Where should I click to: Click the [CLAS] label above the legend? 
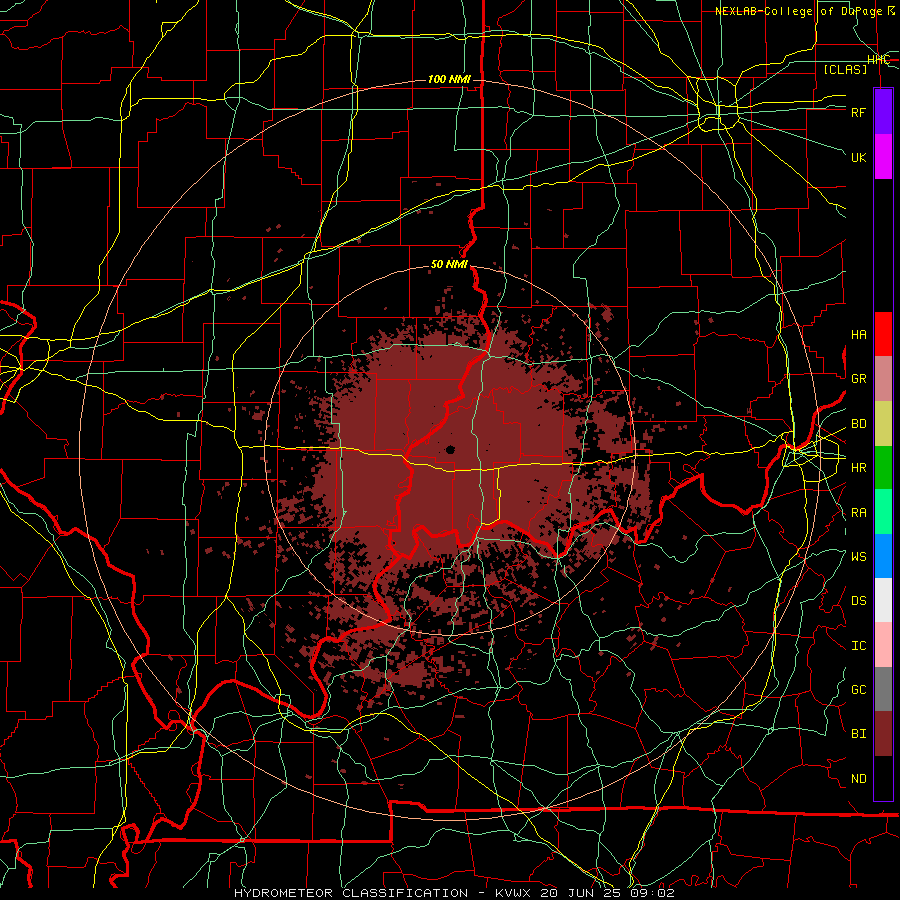845,69
